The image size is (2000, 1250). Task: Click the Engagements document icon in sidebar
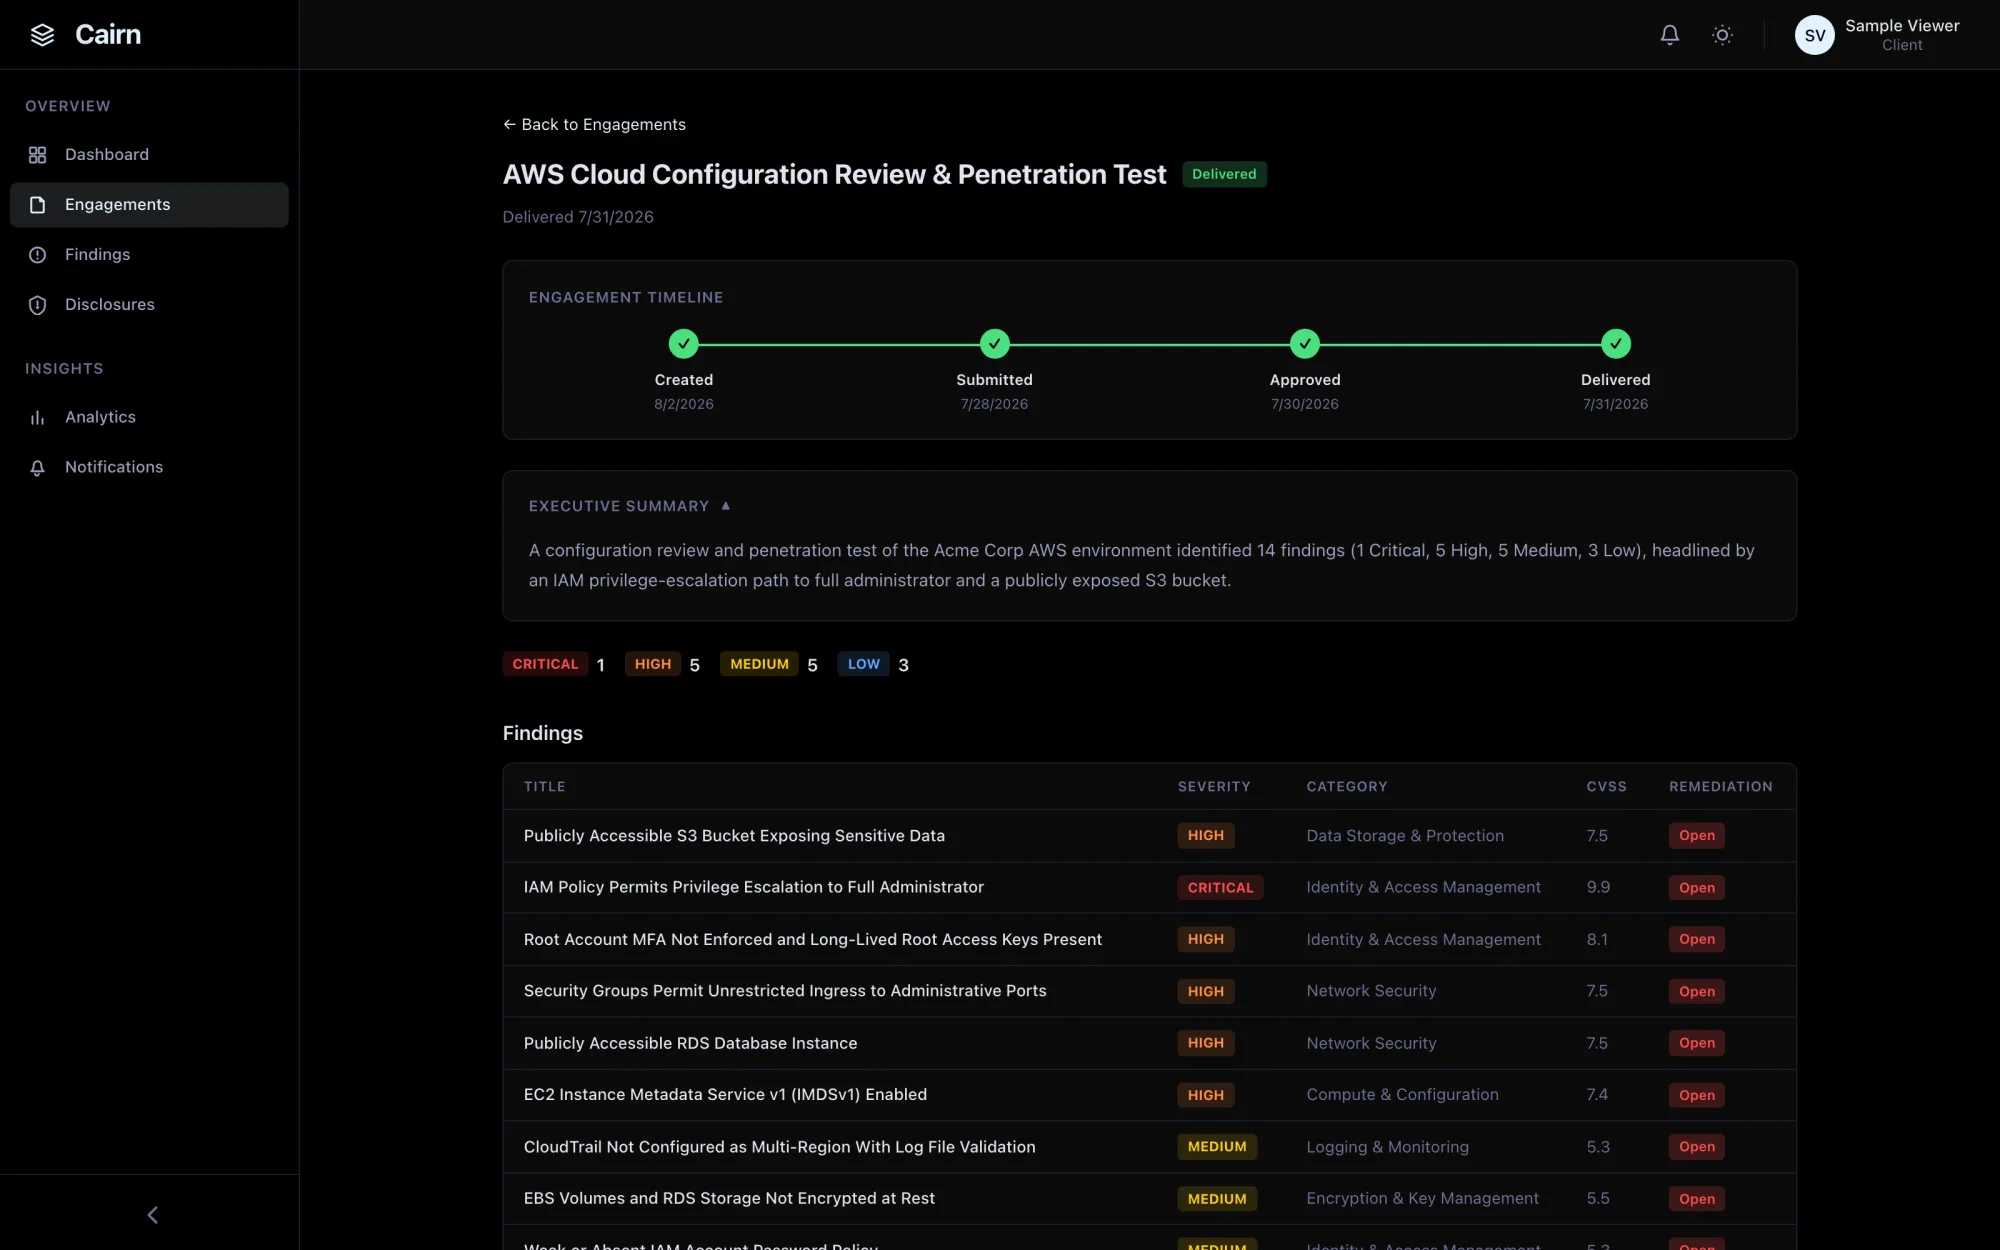click(38, 205)
